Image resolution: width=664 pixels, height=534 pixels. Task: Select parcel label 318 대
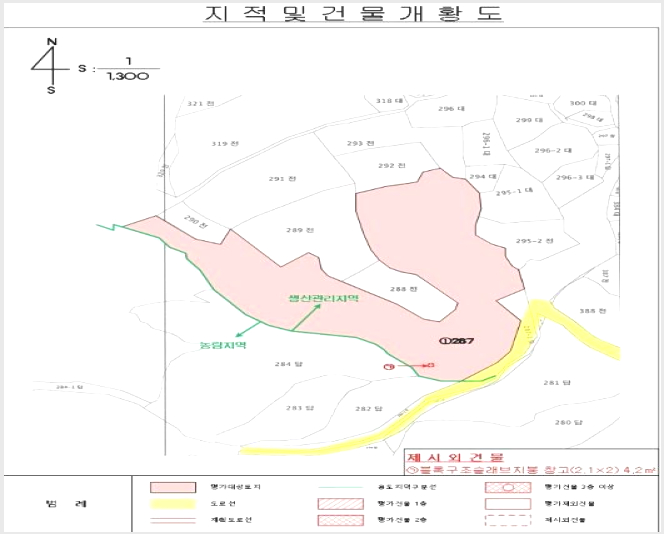[x=389, y=101]
